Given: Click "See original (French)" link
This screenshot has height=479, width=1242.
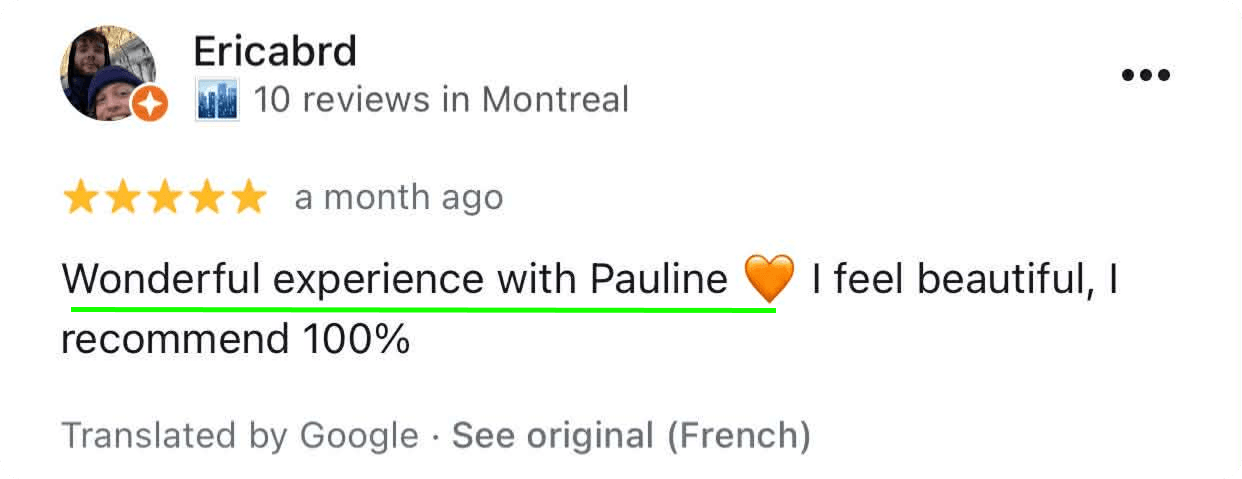Looking at the screenshot, I should [631, 436].
